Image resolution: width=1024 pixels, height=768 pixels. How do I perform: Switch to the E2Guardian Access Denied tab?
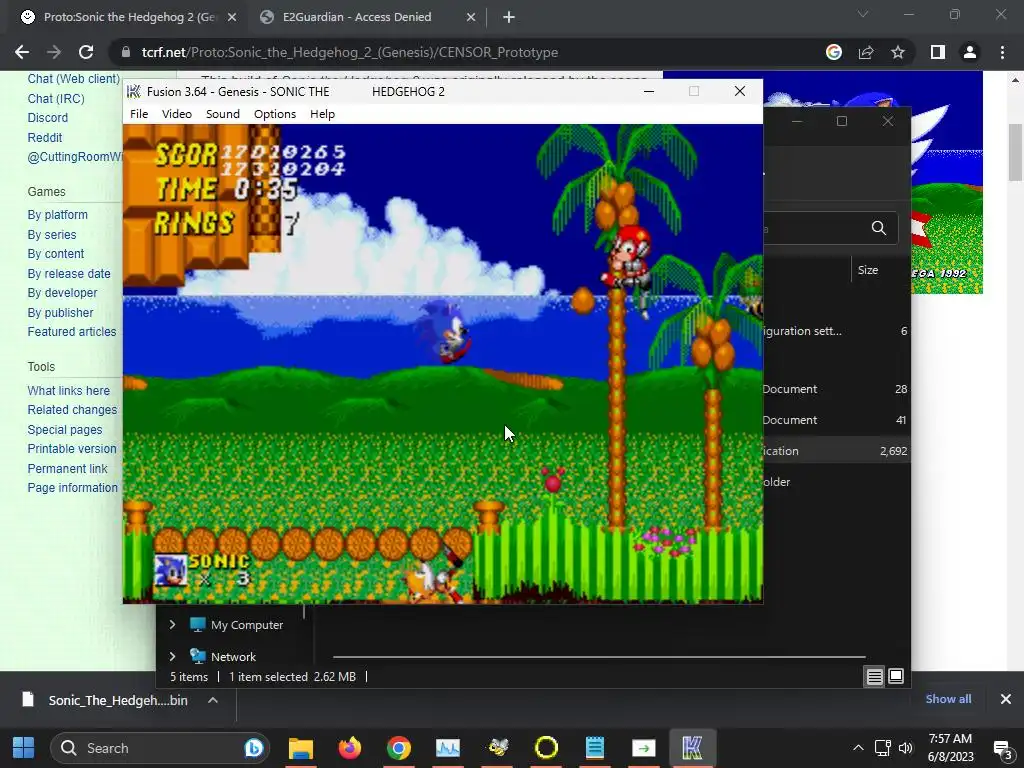(357, 17)
